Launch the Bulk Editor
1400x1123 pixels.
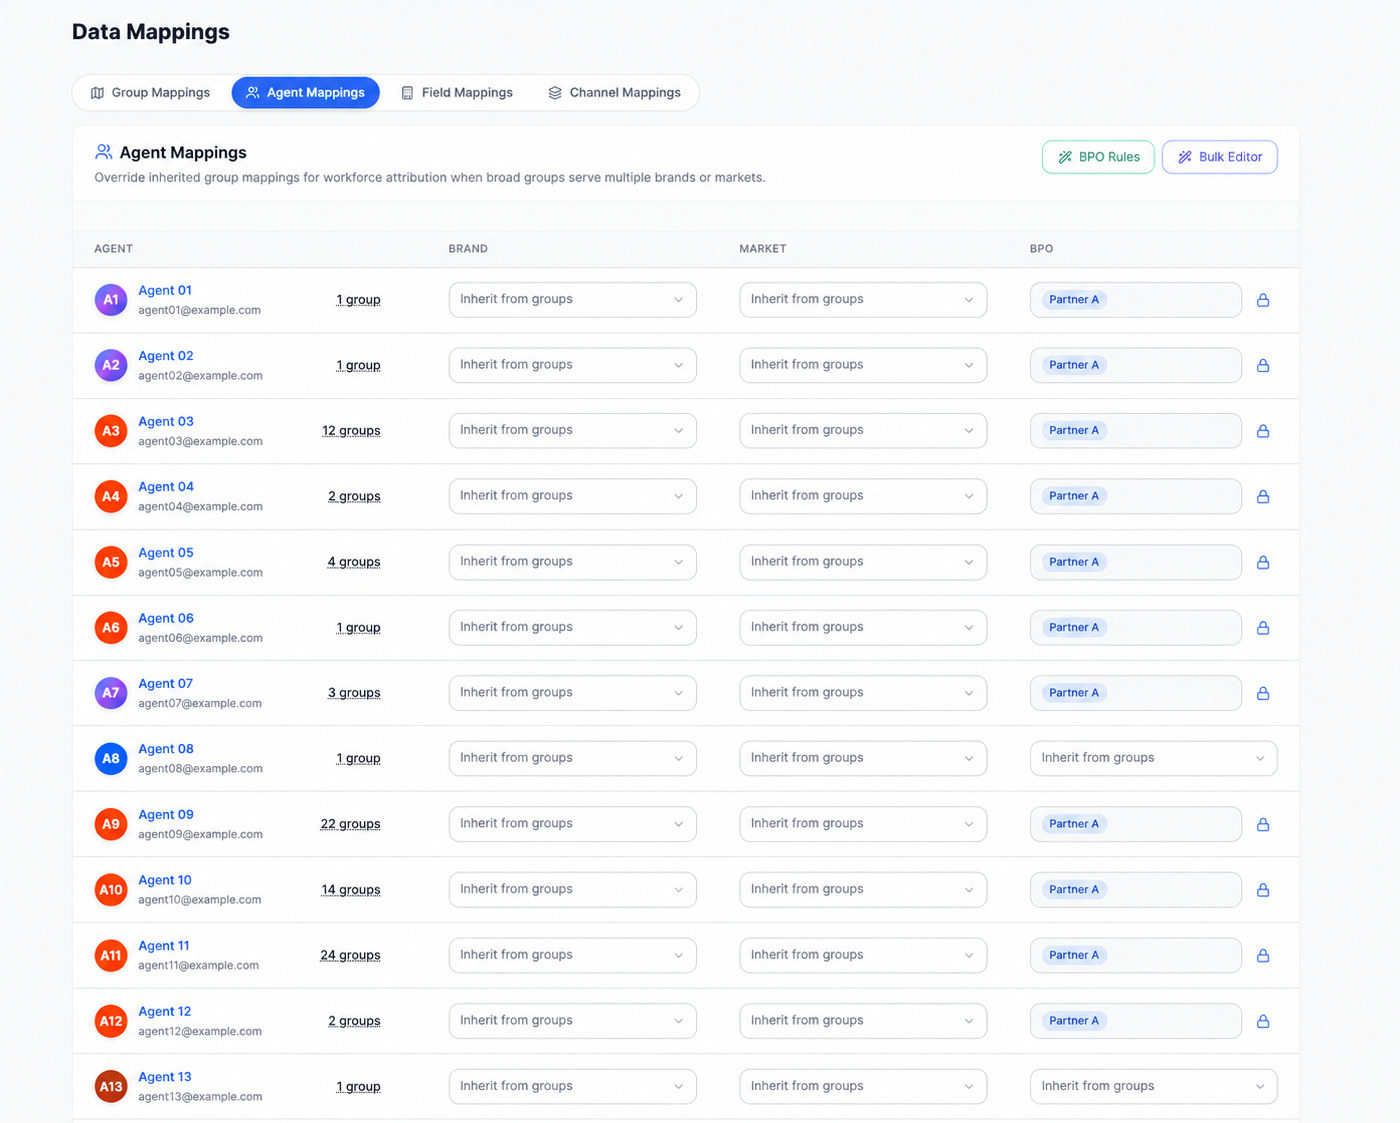point(1220,157)
